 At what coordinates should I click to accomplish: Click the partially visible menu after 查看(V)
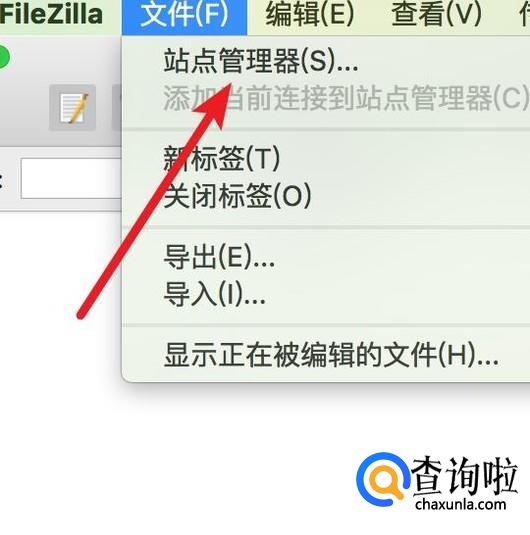coord(524,15)
